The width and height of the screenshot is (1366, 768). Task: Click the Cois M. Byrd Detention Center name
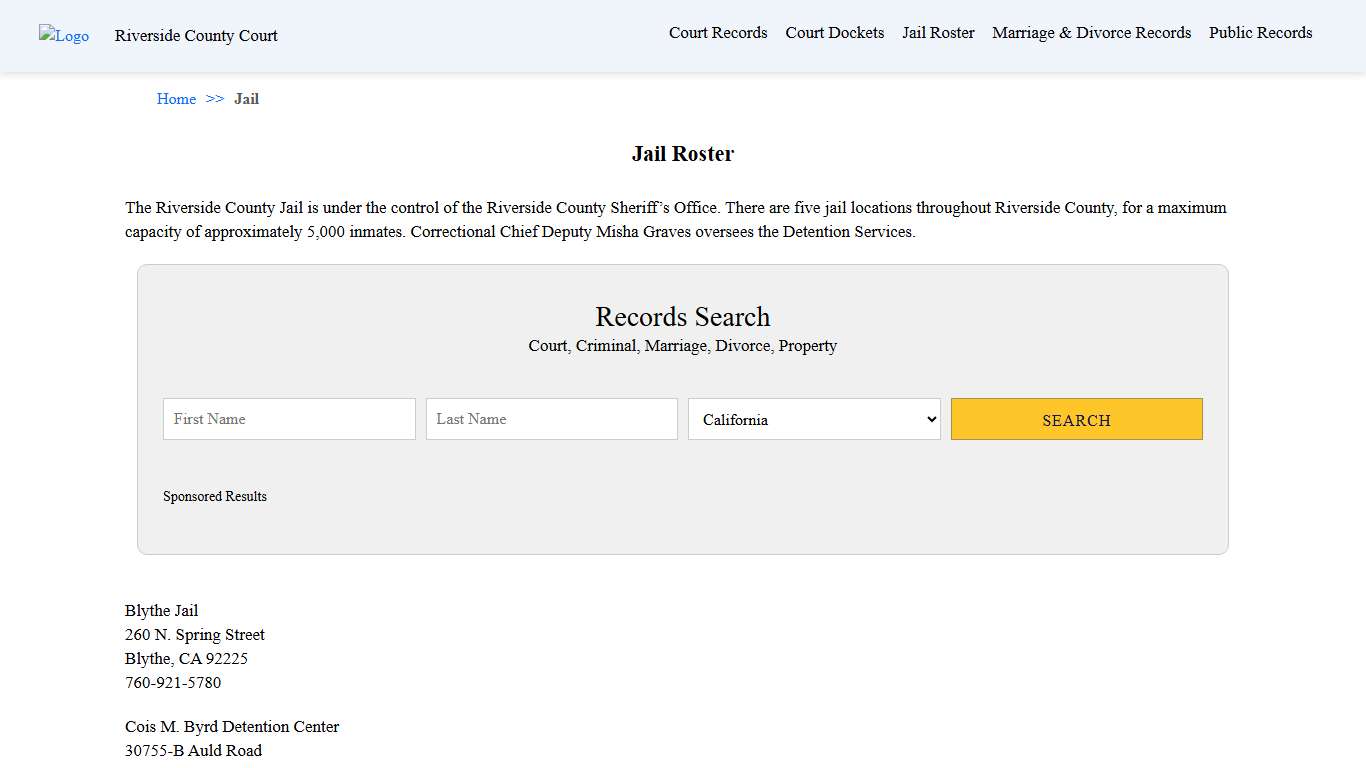[x=232, y=726]
